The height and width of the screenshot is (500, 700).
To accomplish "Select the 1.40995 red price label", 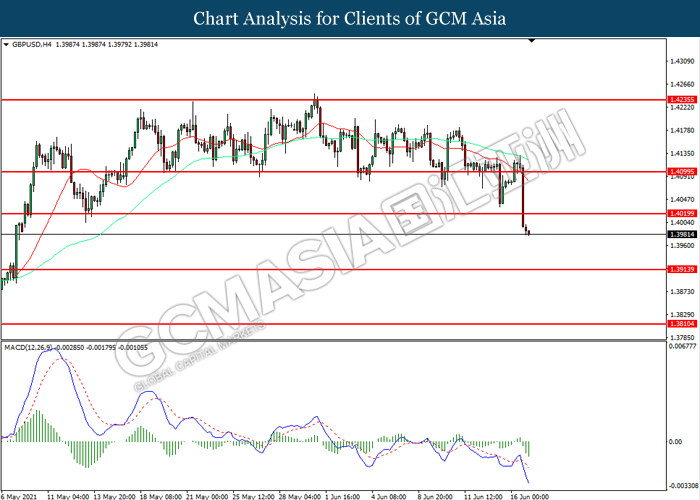I will pyautogui.click(x=682, y=171).
